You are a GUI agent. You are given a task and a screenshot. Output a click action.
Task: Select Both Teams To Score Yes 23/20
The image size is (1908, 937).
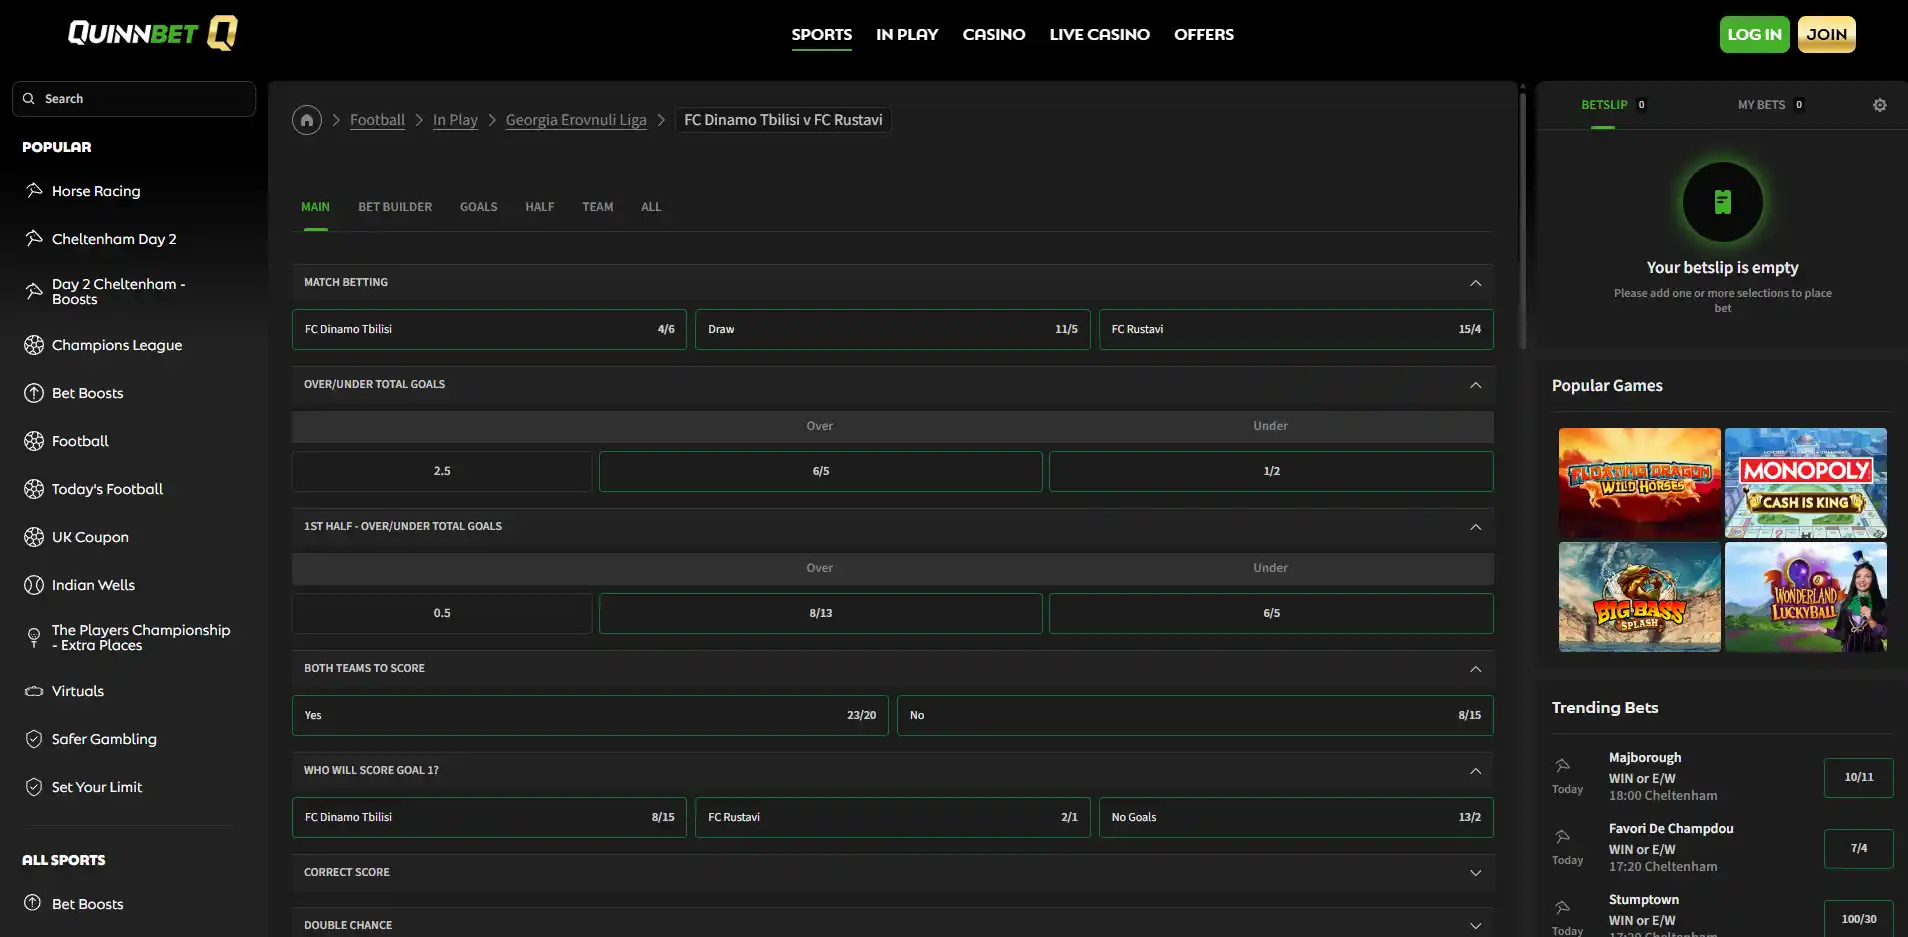[590, 715]
